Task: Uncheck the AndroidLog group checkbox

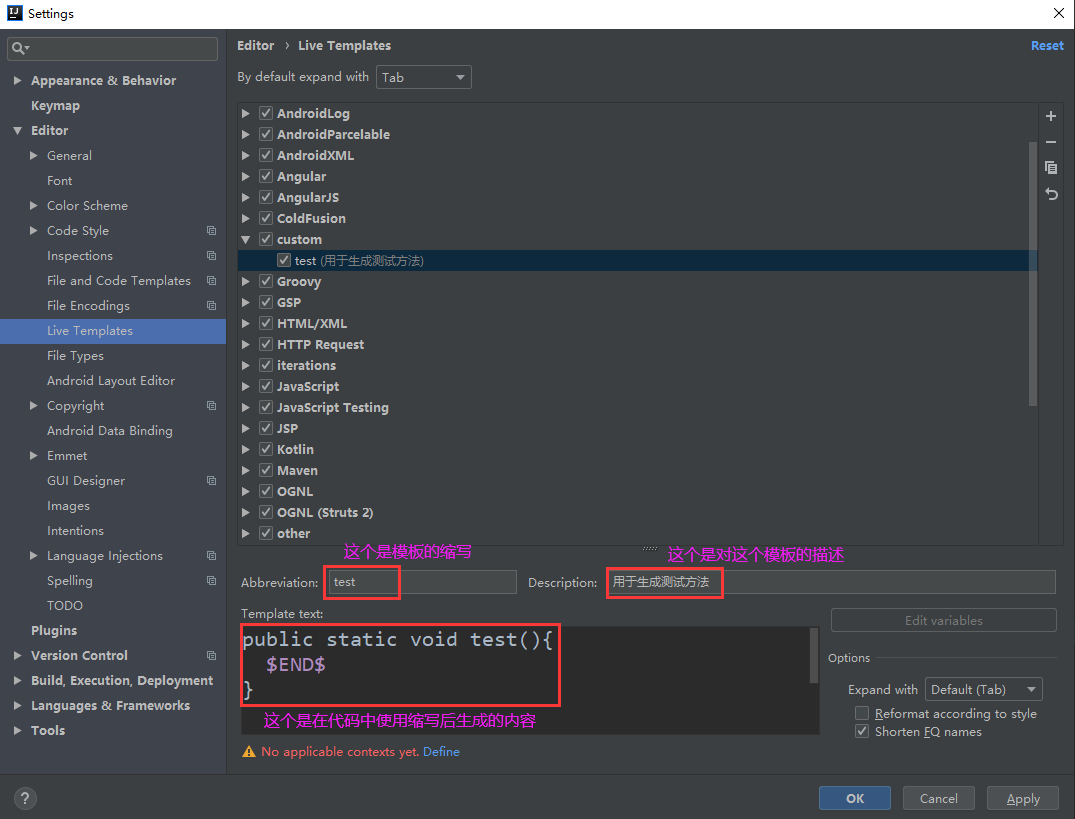Action: tap(266, 113)
